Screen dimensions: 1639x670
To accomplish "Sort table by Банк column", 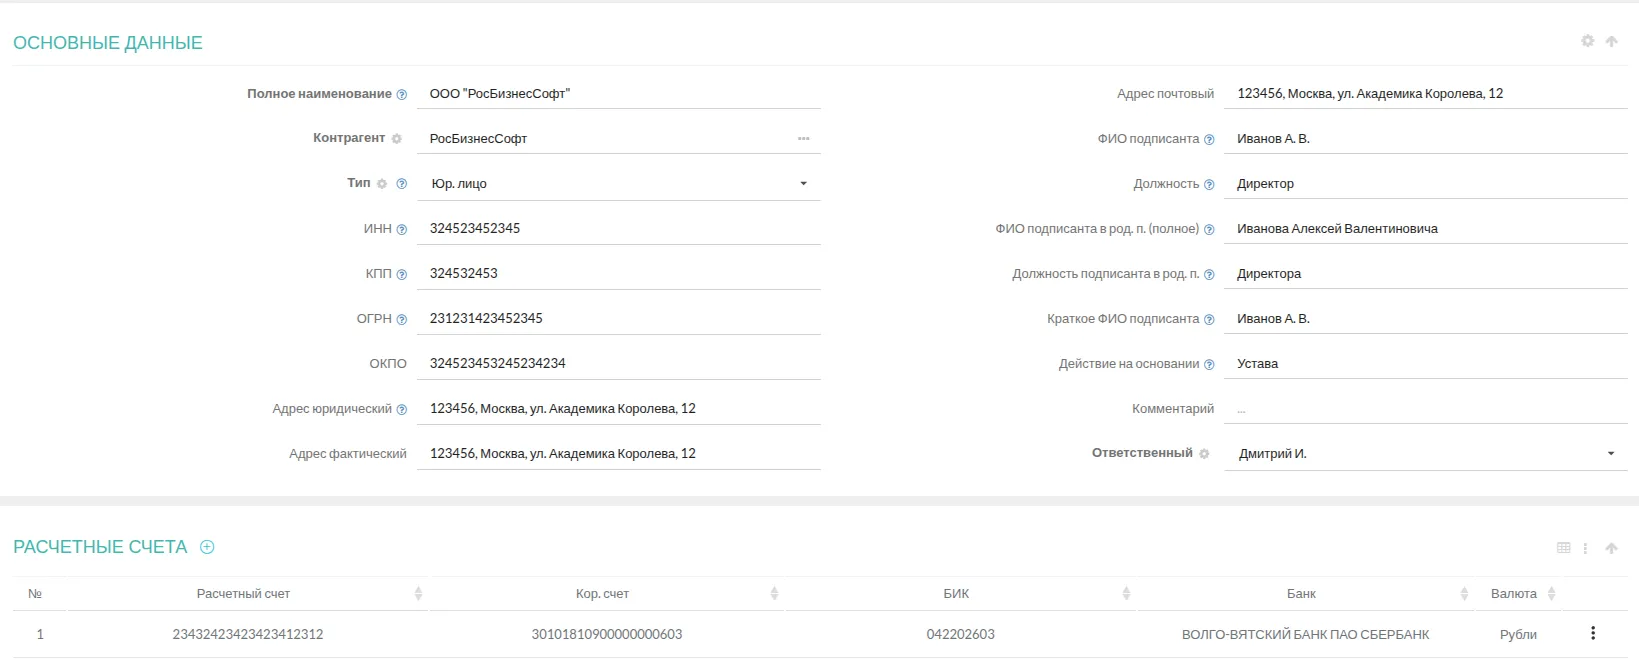I will (x=1464, y=594).
